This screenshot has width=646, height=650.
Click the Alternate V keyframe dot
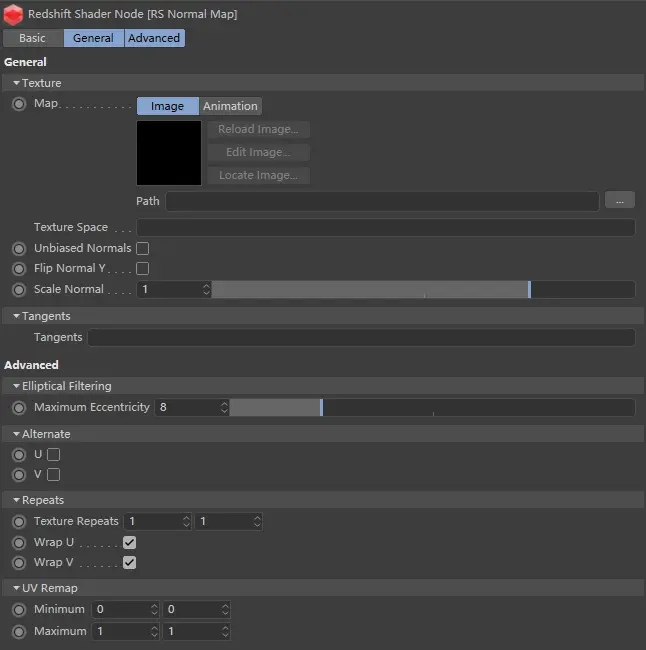[x=19, y=475]
